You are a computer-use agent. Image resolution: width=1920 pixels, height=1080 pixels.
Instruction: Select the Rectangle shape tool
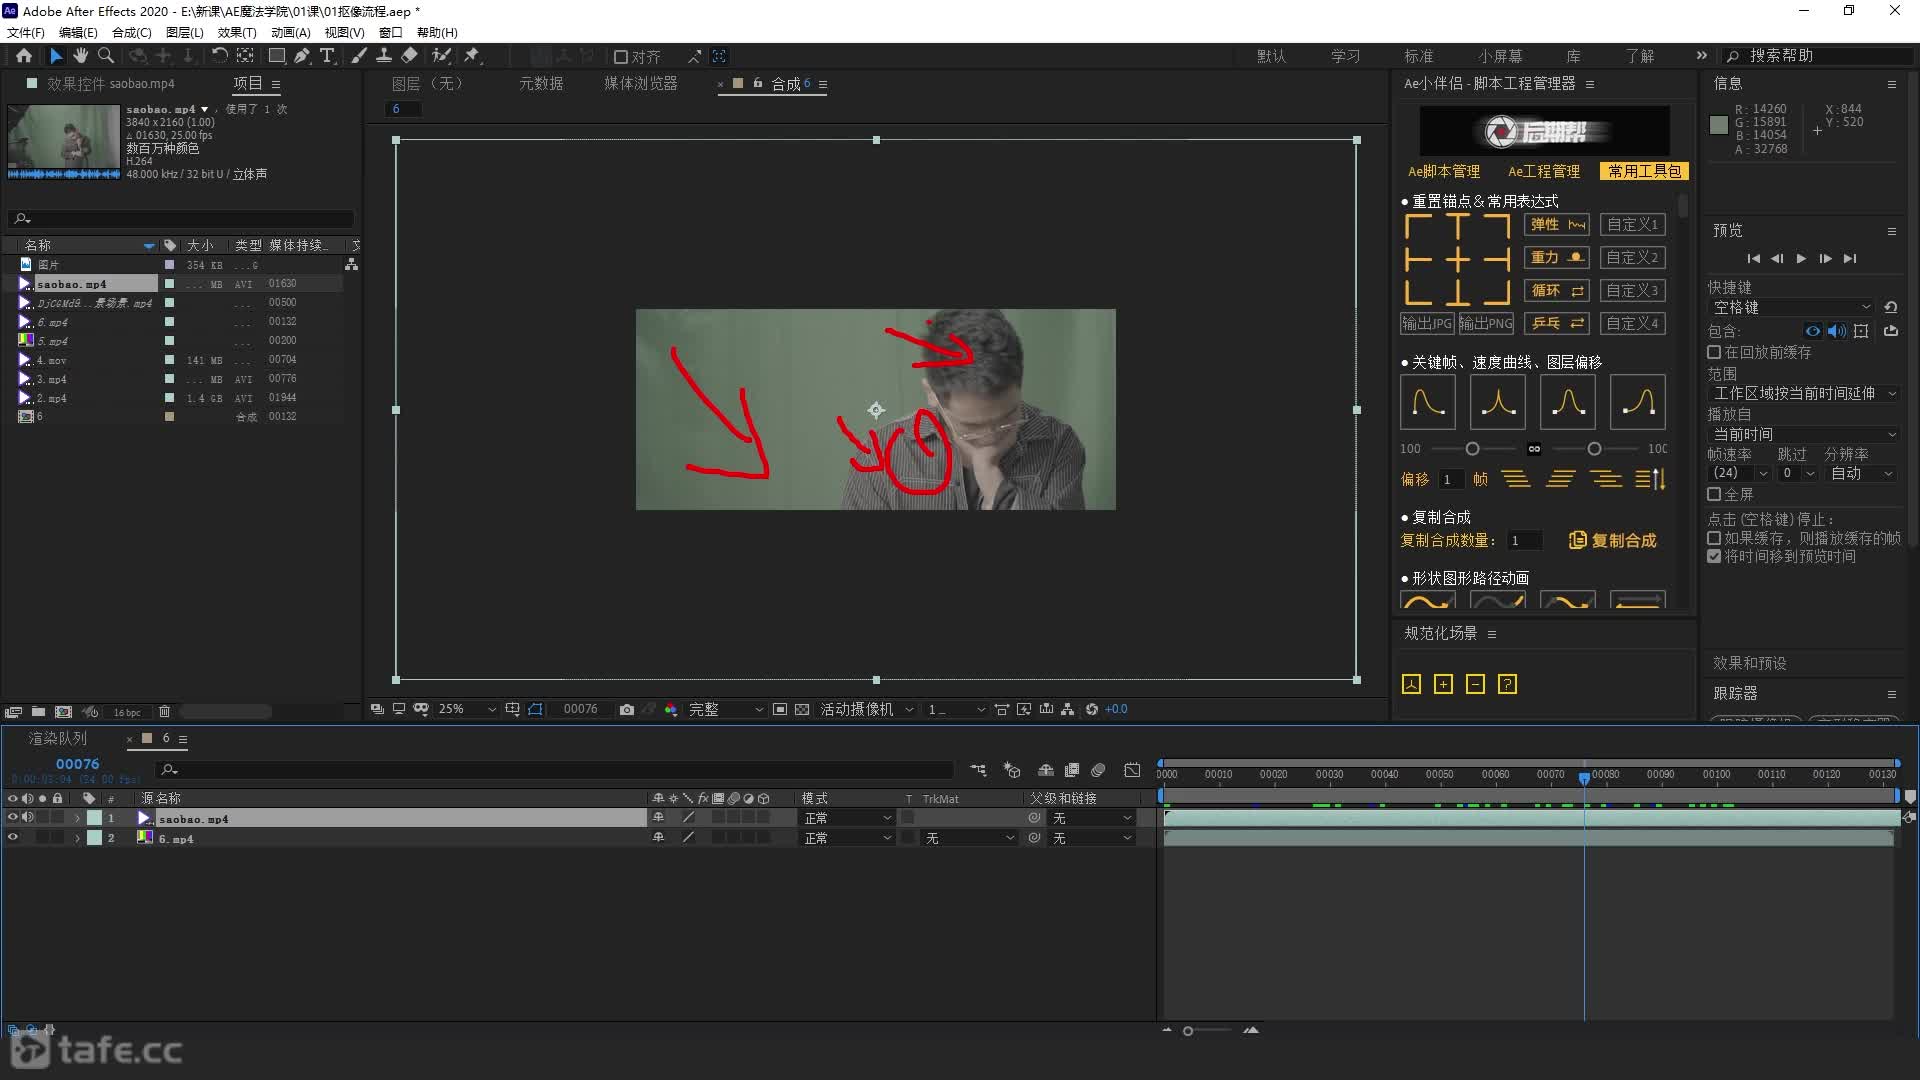(x=277, y=56)
